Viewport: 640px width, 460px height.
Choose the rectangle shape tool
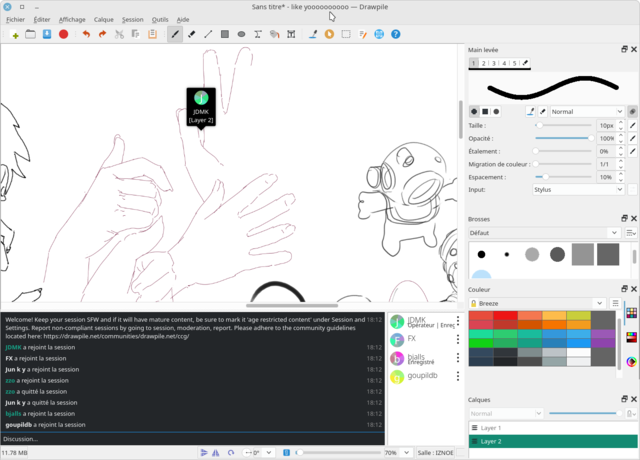tap(225, 34)
